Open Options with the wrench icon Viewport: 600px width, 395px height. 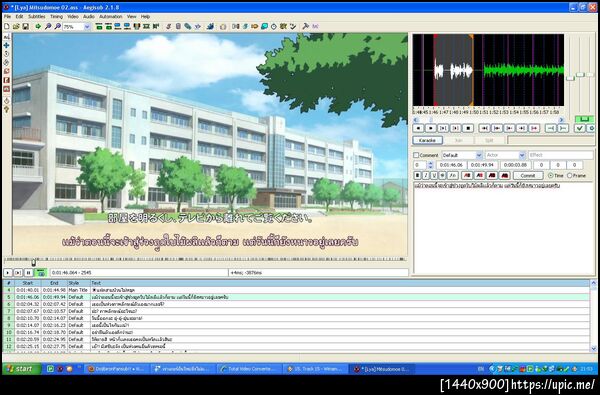point(305,26)
